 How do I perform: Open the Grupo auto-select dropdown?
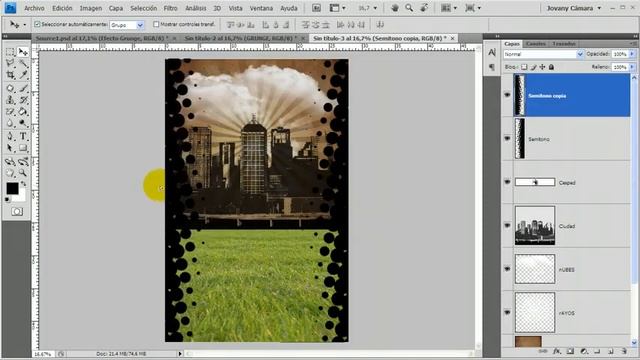click(x=140, y=25)
